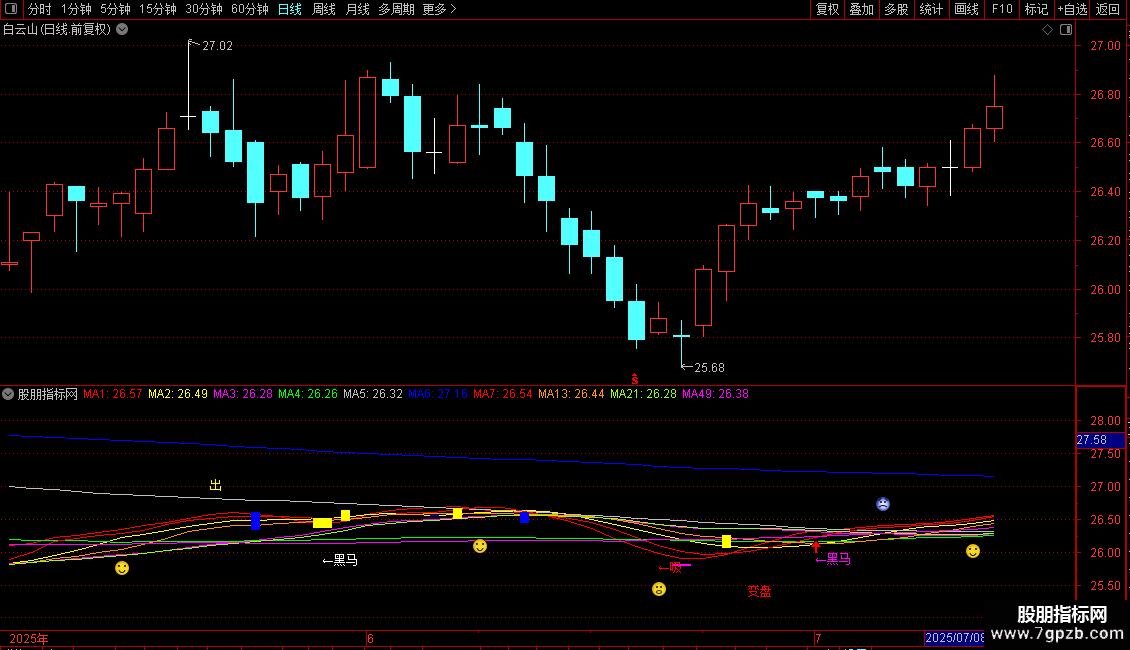Screen dimensions: 1130x650
Task: Click the smiley face at far right
Action: [973, 551]
